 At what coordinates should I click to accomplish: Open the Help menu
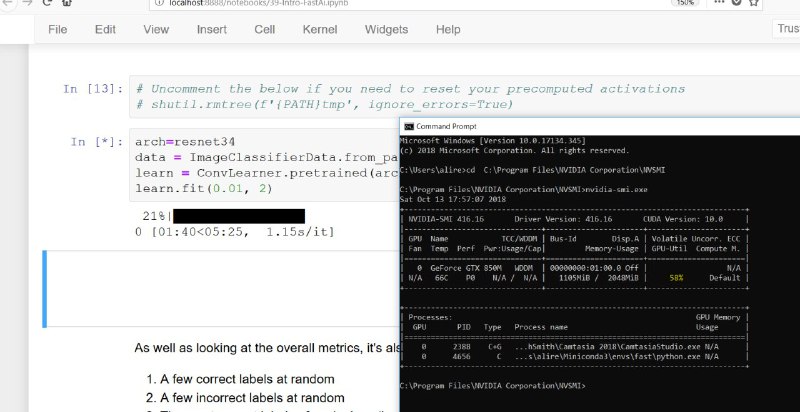(x=448, y=30)
